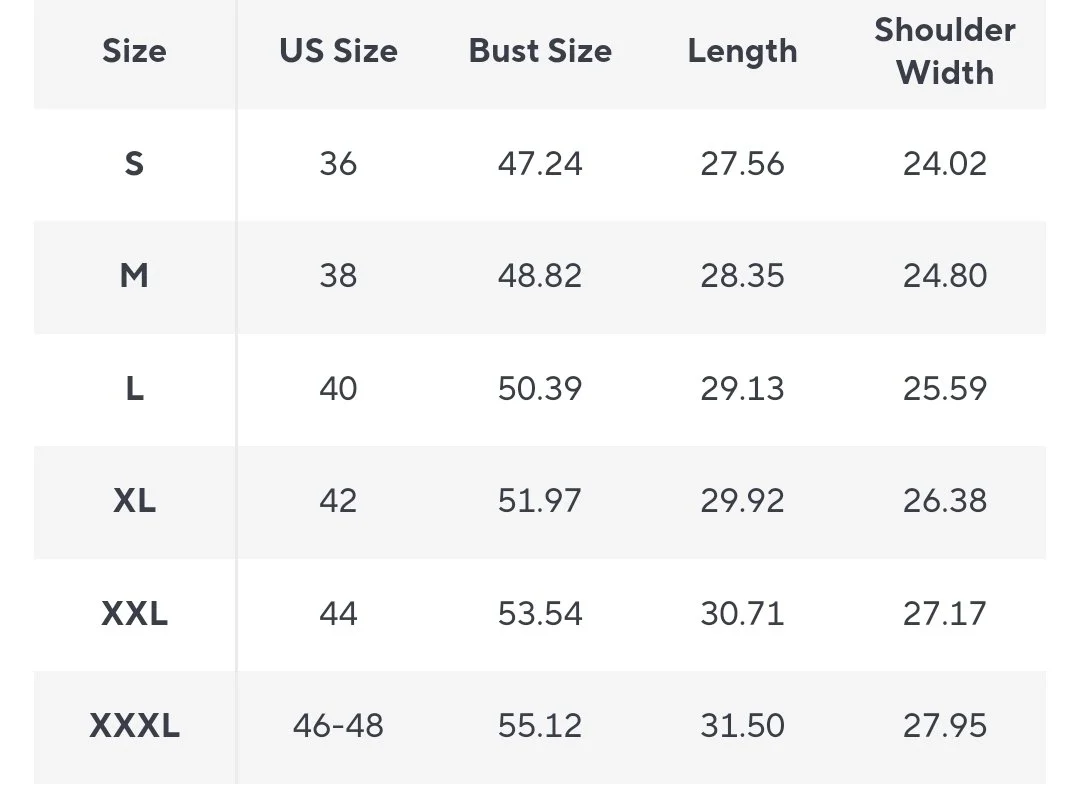The width and height of the screenshot is (1079, 790).
Task: Click the Bust Size header
Action: coord(540,51)
